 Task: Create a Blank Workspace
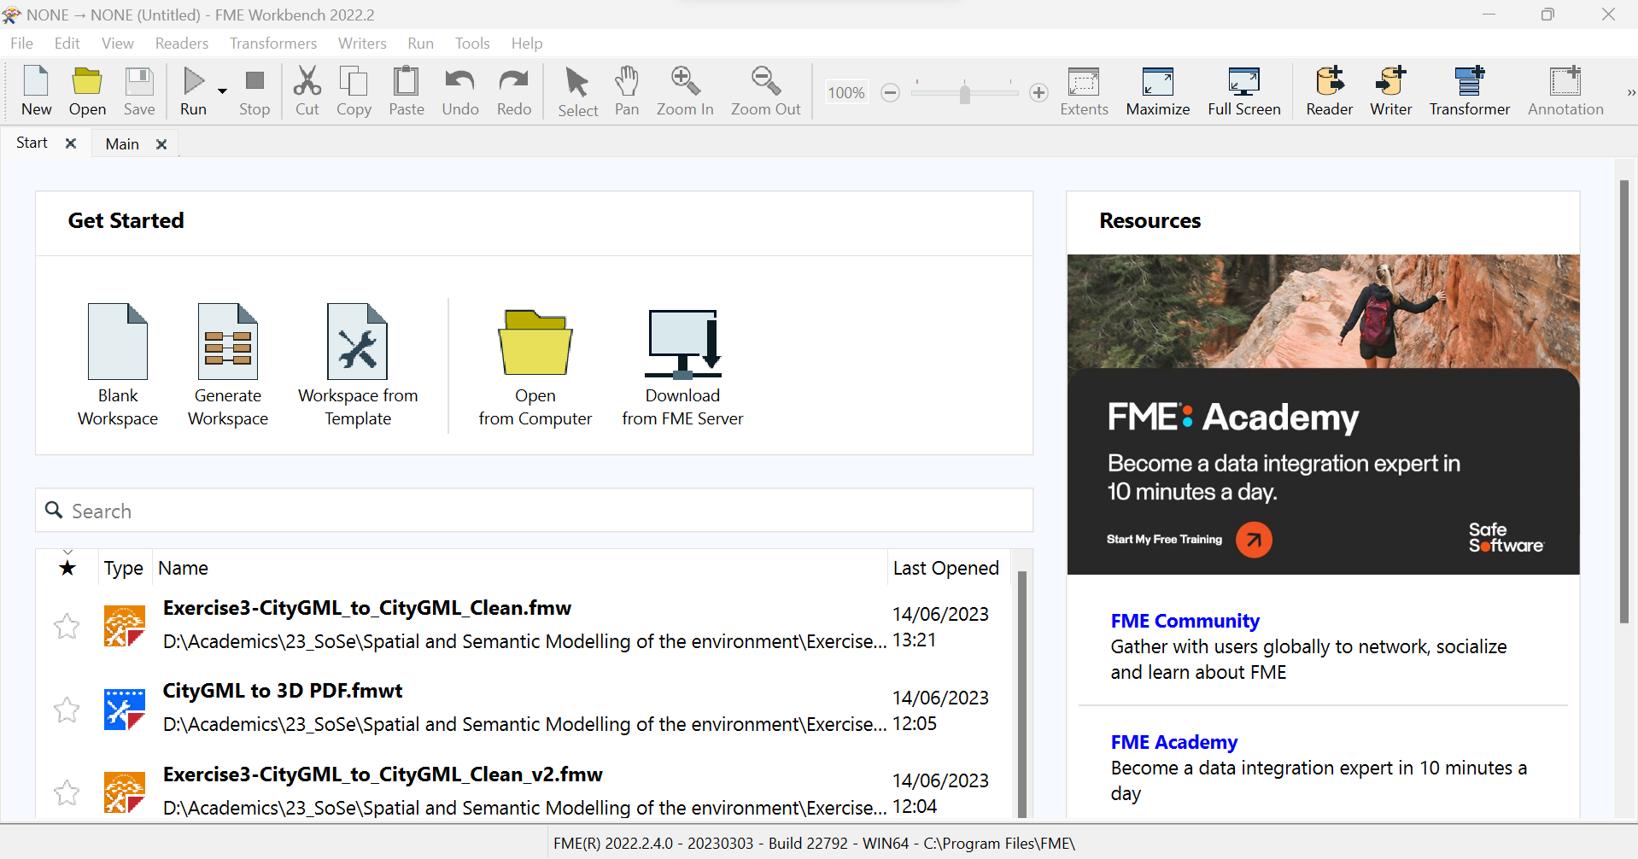pyautogui.click(x=118, y=366)
